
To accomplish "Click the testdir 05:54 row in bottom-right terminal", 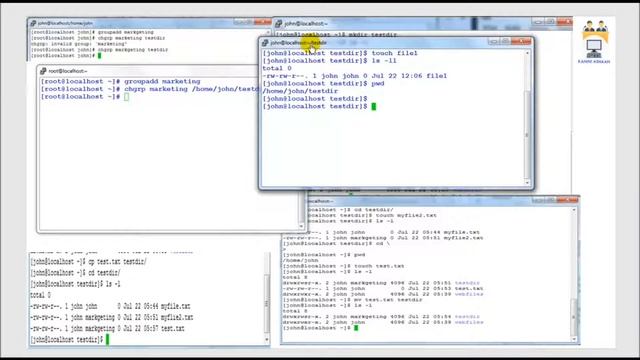I will coord(381,317).
